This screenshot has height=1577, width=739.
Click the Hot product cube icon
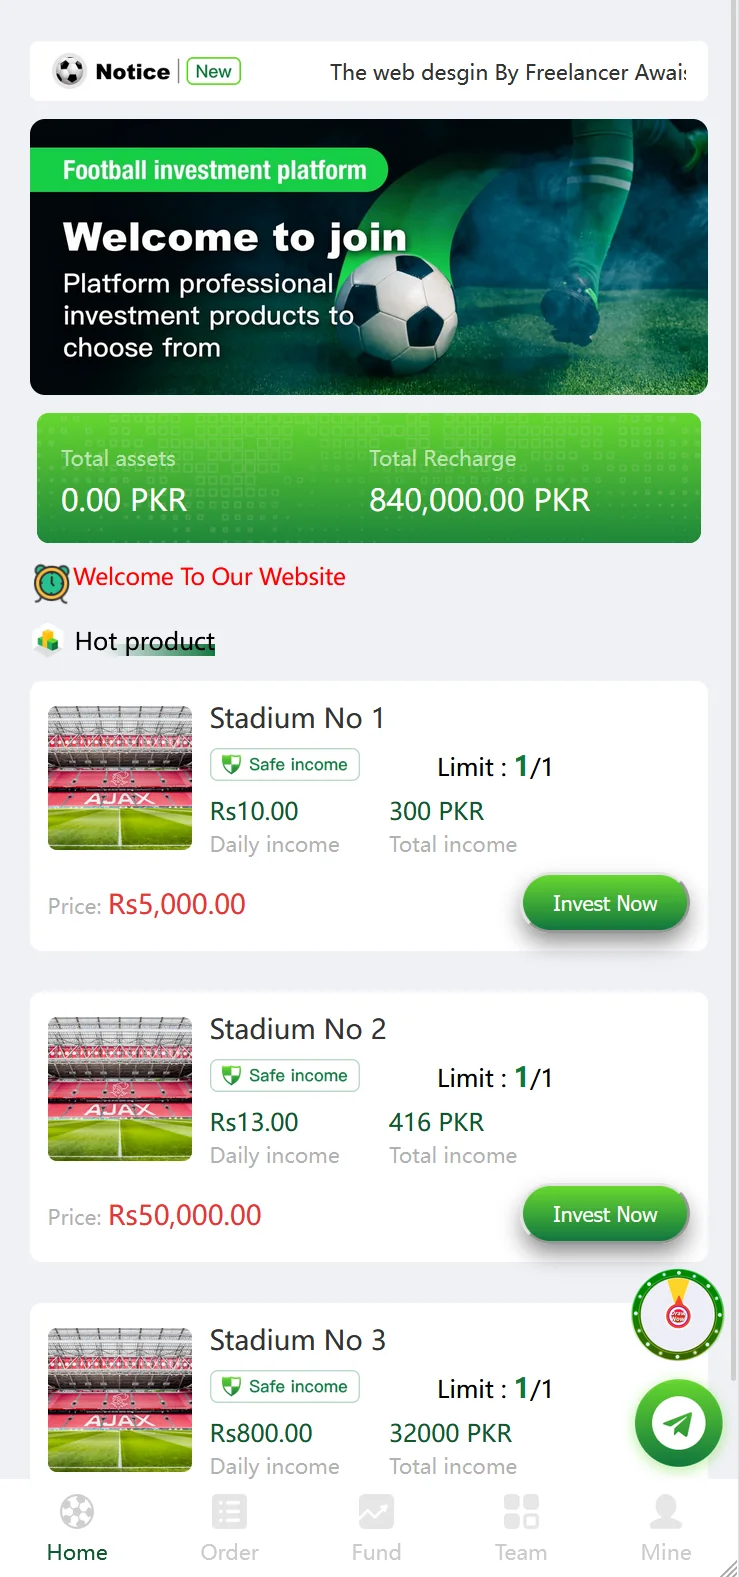pos(48,640)
